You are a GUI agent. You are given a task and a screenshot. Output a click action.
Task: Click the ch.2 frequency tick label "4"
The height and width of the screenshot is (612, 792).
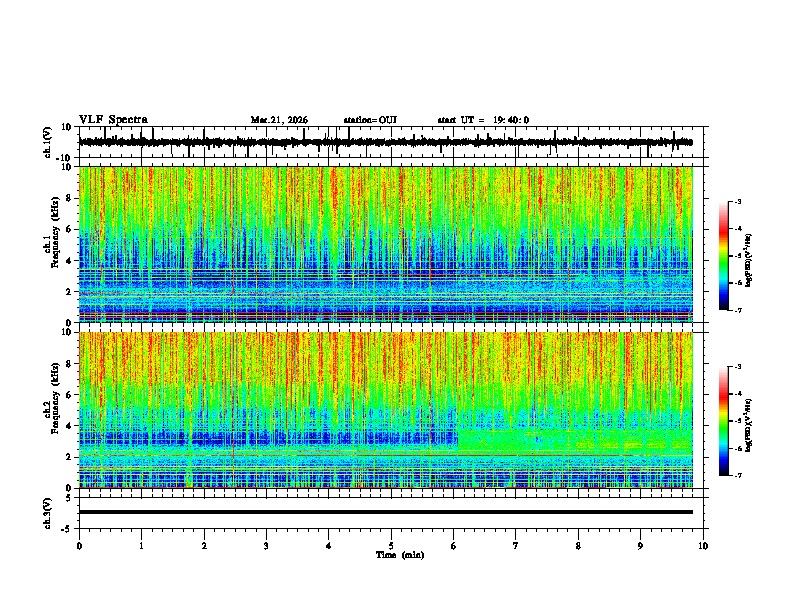(70, 426)
